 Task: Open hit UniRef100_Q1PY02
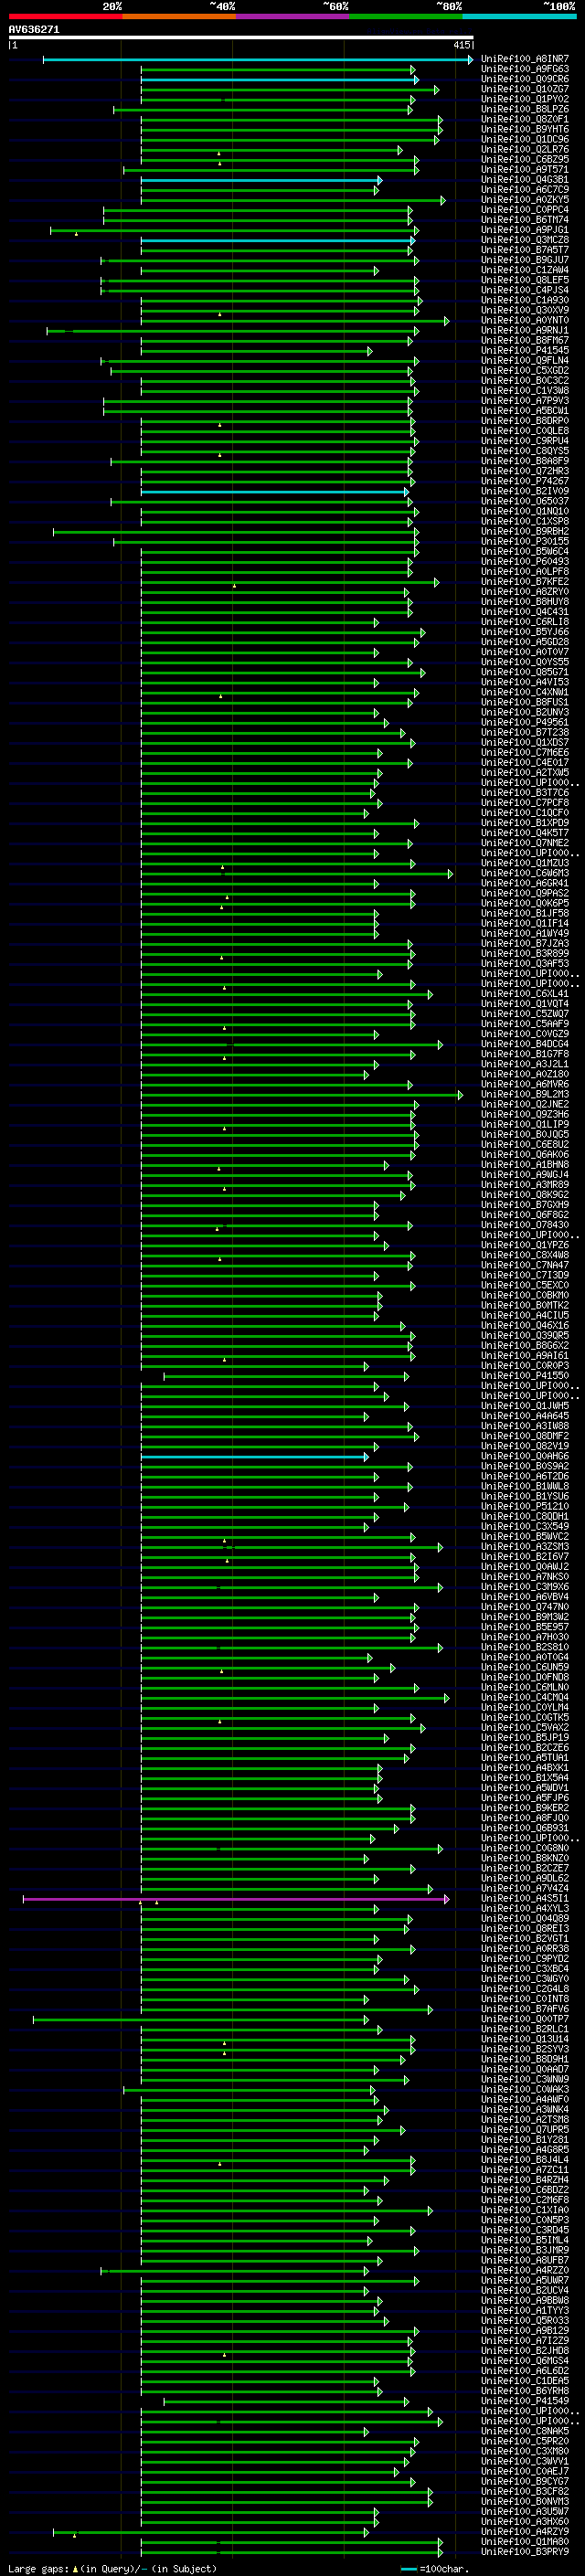click(x=524, y=99)
